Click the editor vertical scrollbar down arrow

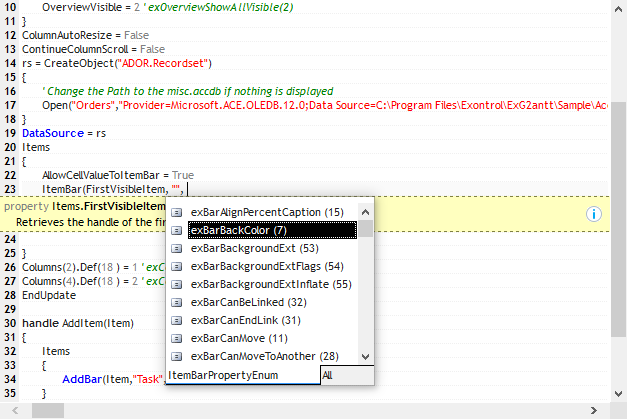click(x=619, y=394)
